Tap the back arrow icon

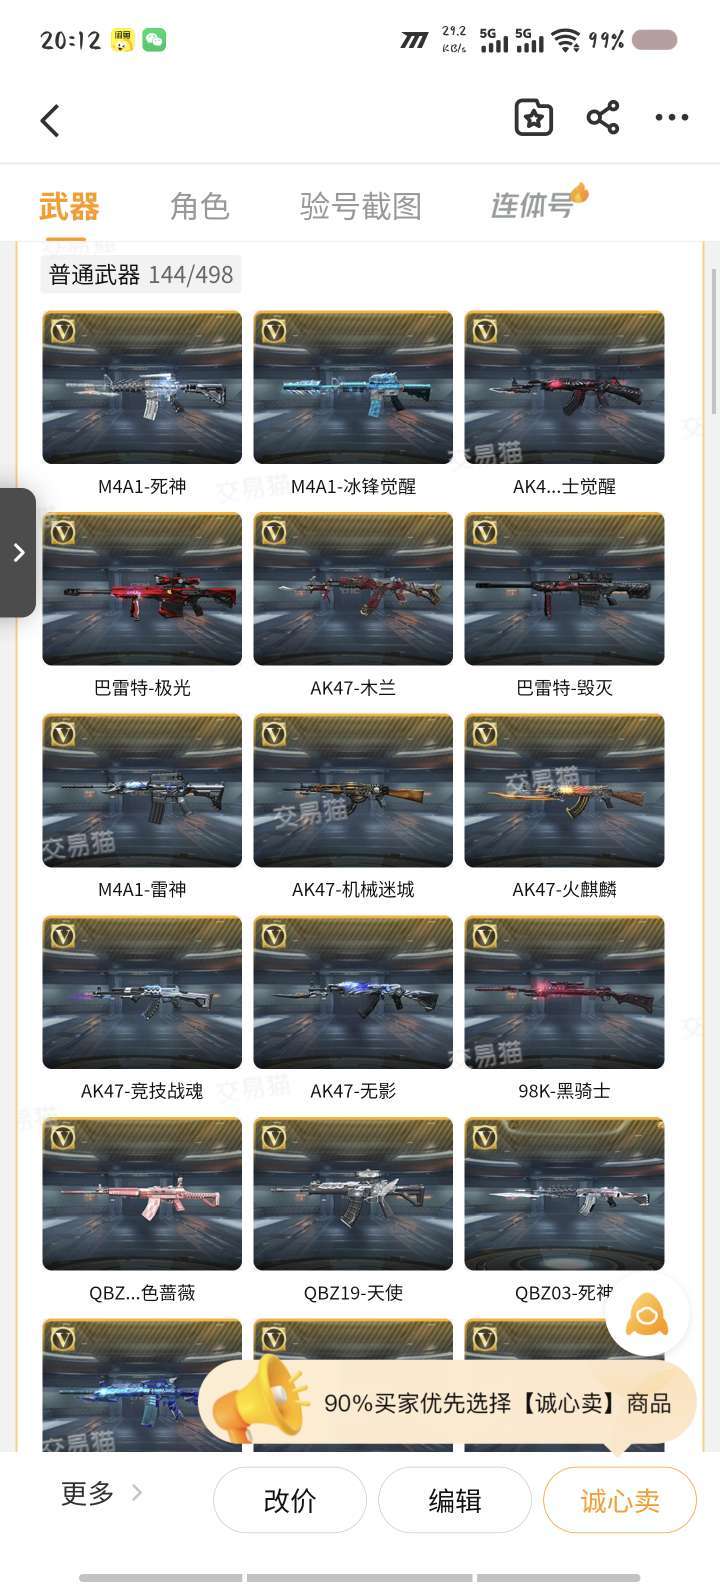click(50, 120)
